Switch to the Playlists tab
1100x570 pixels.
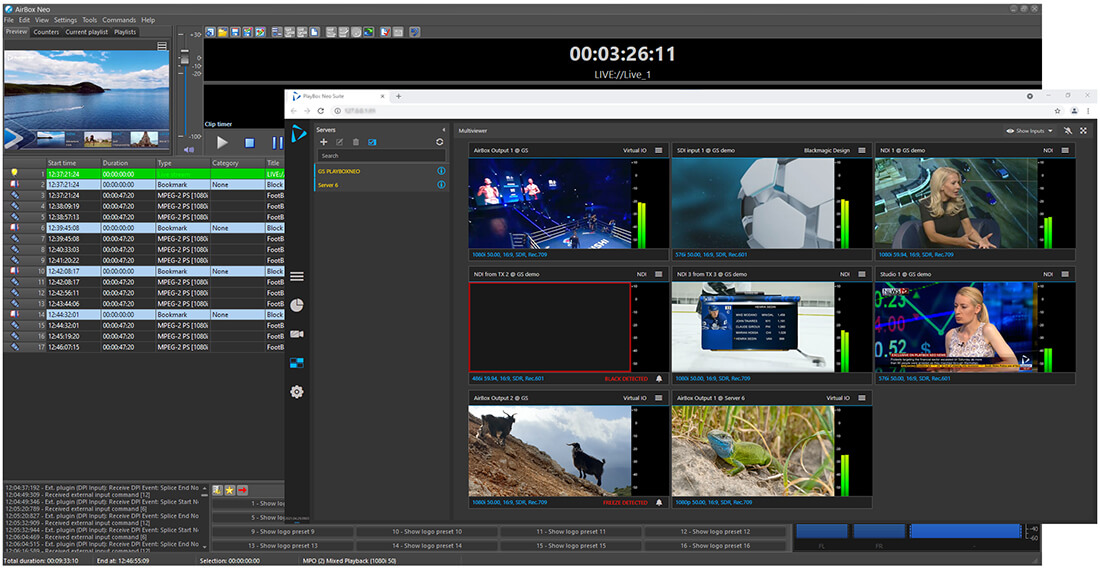[x=125, y=32]
